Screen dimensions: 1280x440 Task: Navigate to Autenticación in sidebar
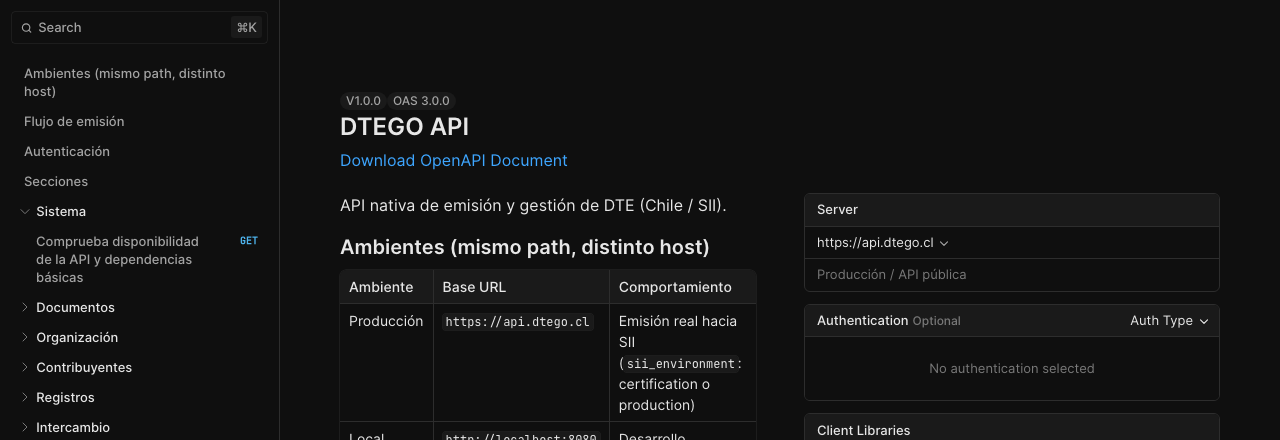67,151
